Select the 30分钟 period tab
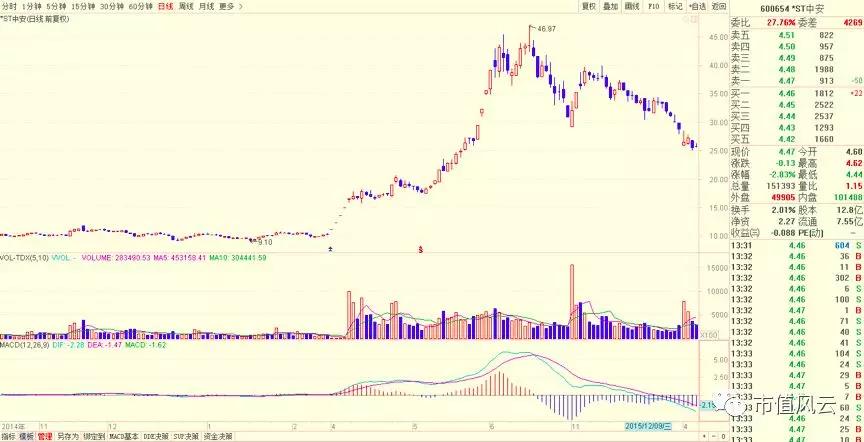Screen dimensions: 864x442 (x=111, y=7)
